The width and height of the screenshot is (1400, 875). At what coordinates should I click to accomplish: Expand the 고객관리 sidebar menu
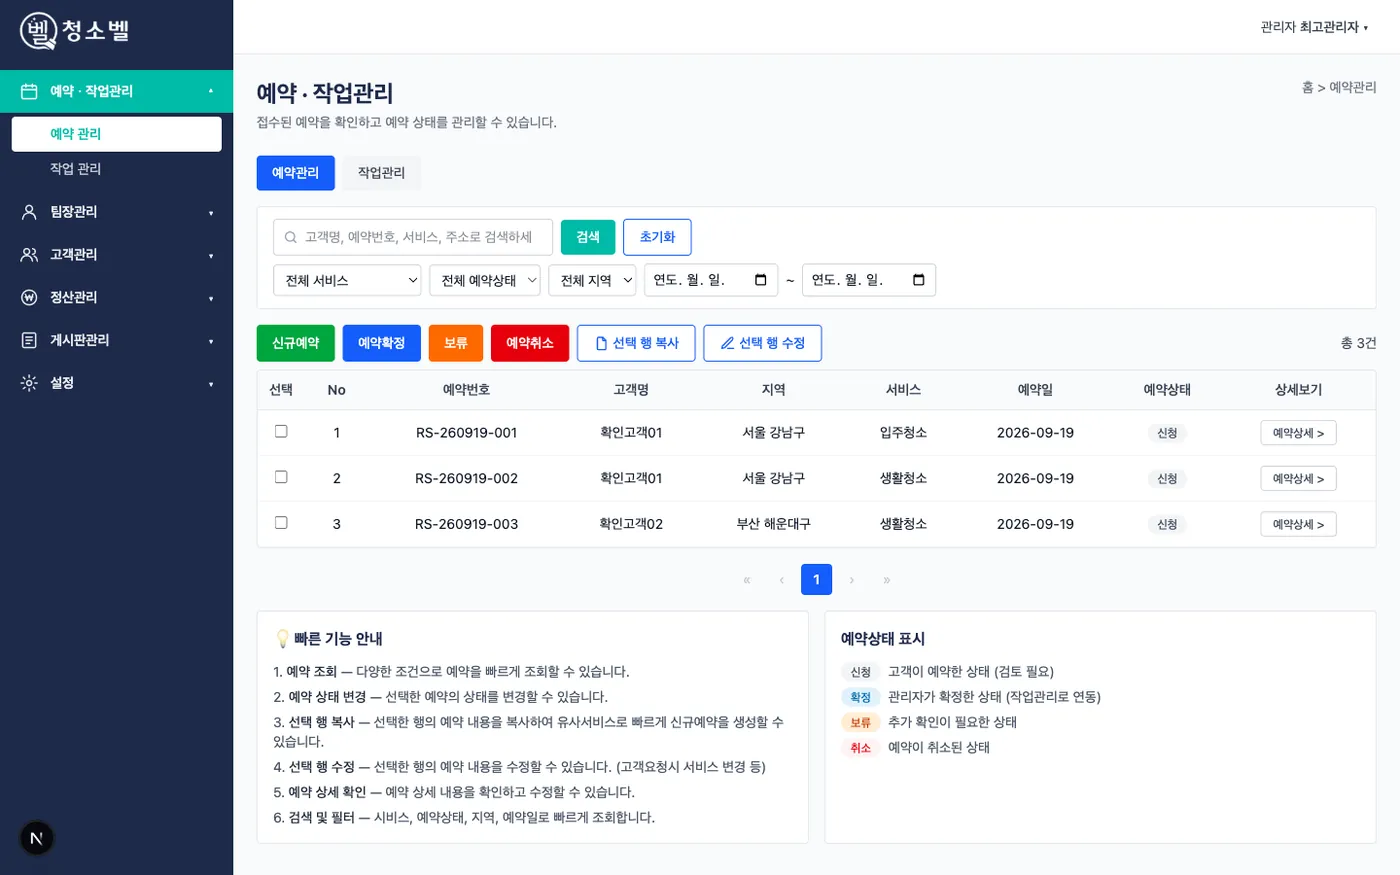coord(116,255)
